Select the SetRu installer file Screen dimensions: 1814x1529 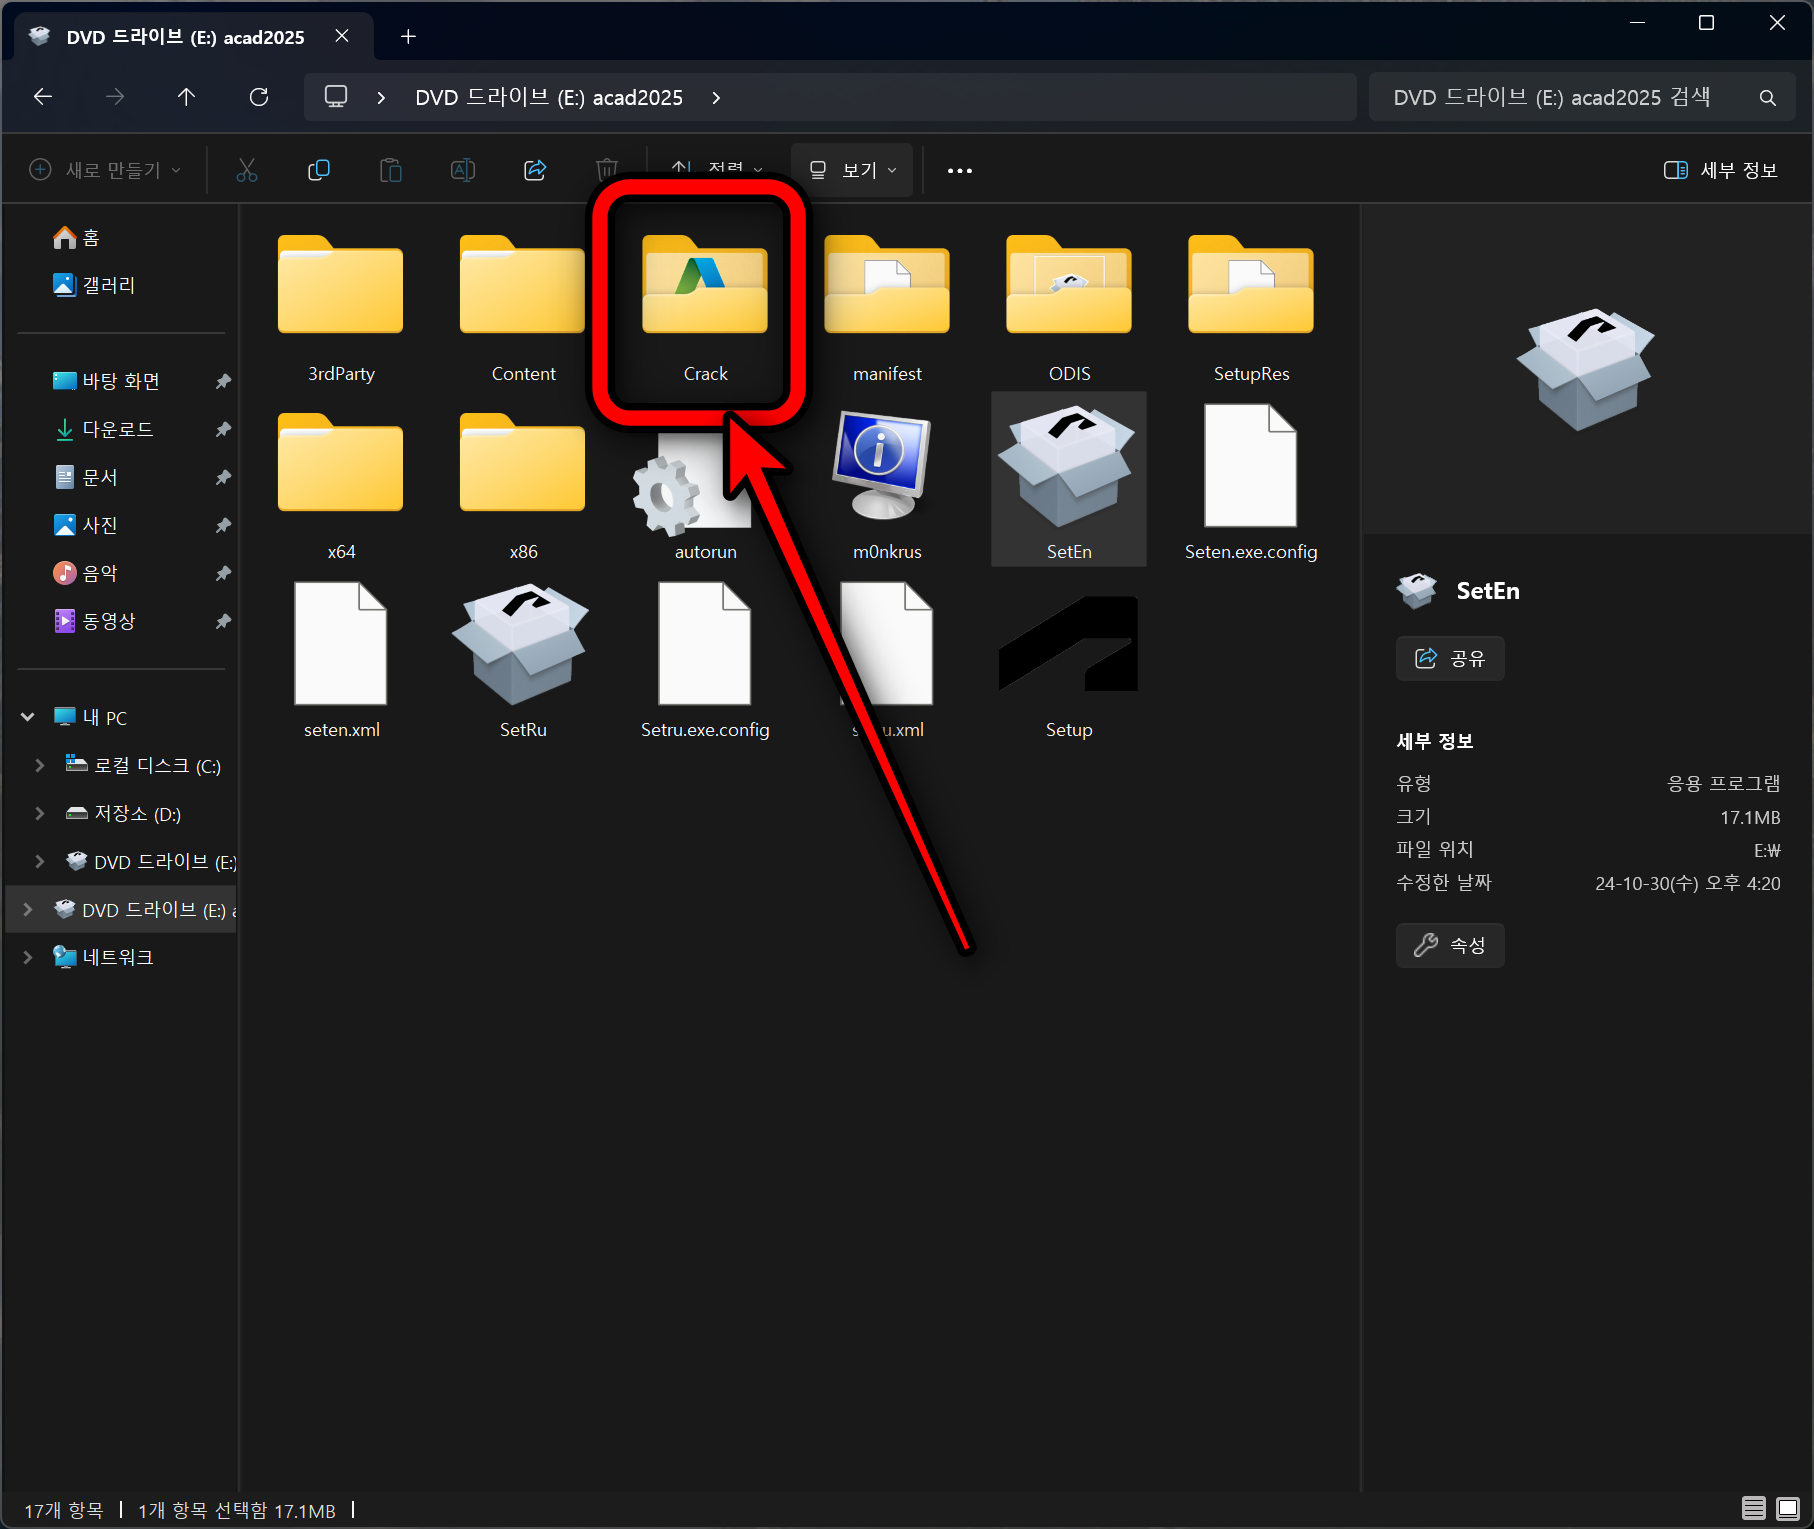tap(523, 662)
